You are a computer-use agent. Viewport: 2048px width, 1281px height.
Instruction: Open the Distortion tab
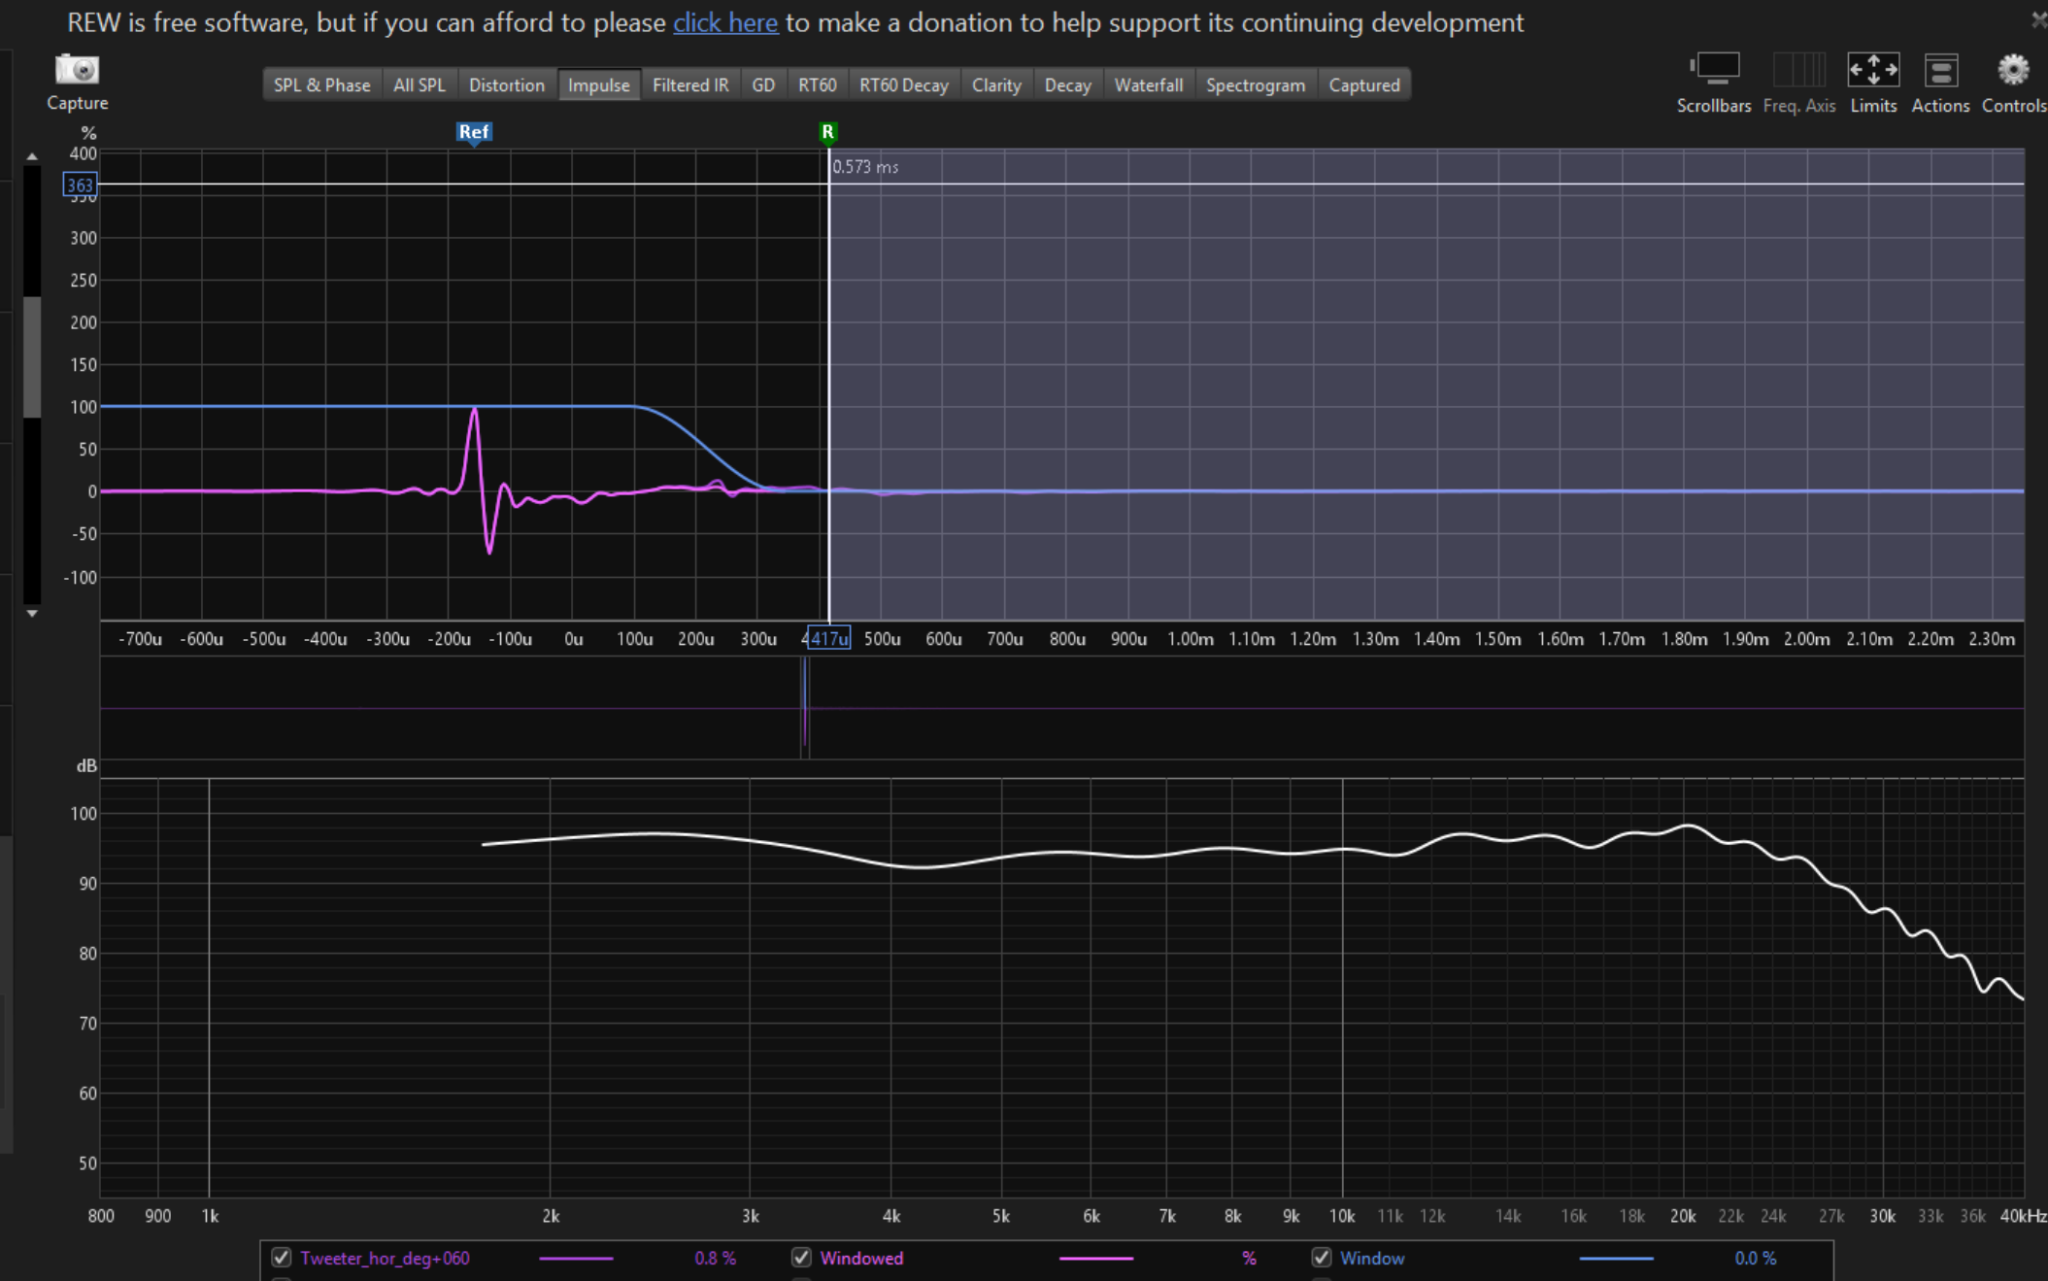coord(507,85)
